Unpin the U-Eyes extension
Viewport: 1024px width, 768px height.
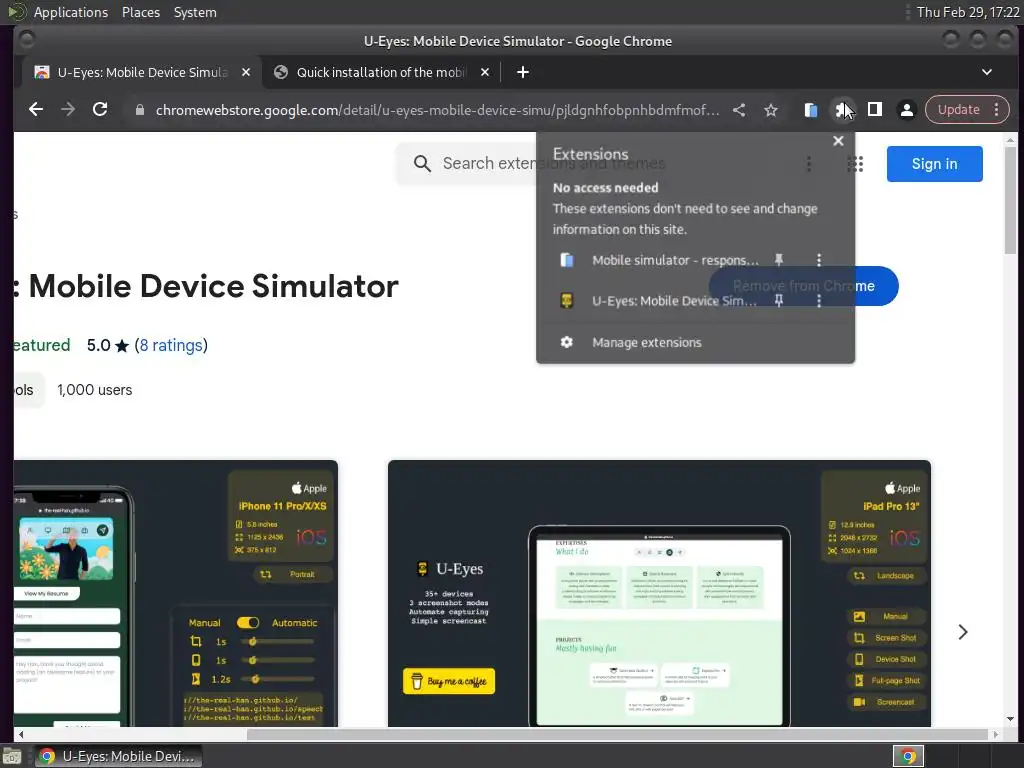[x=778, y=300]
